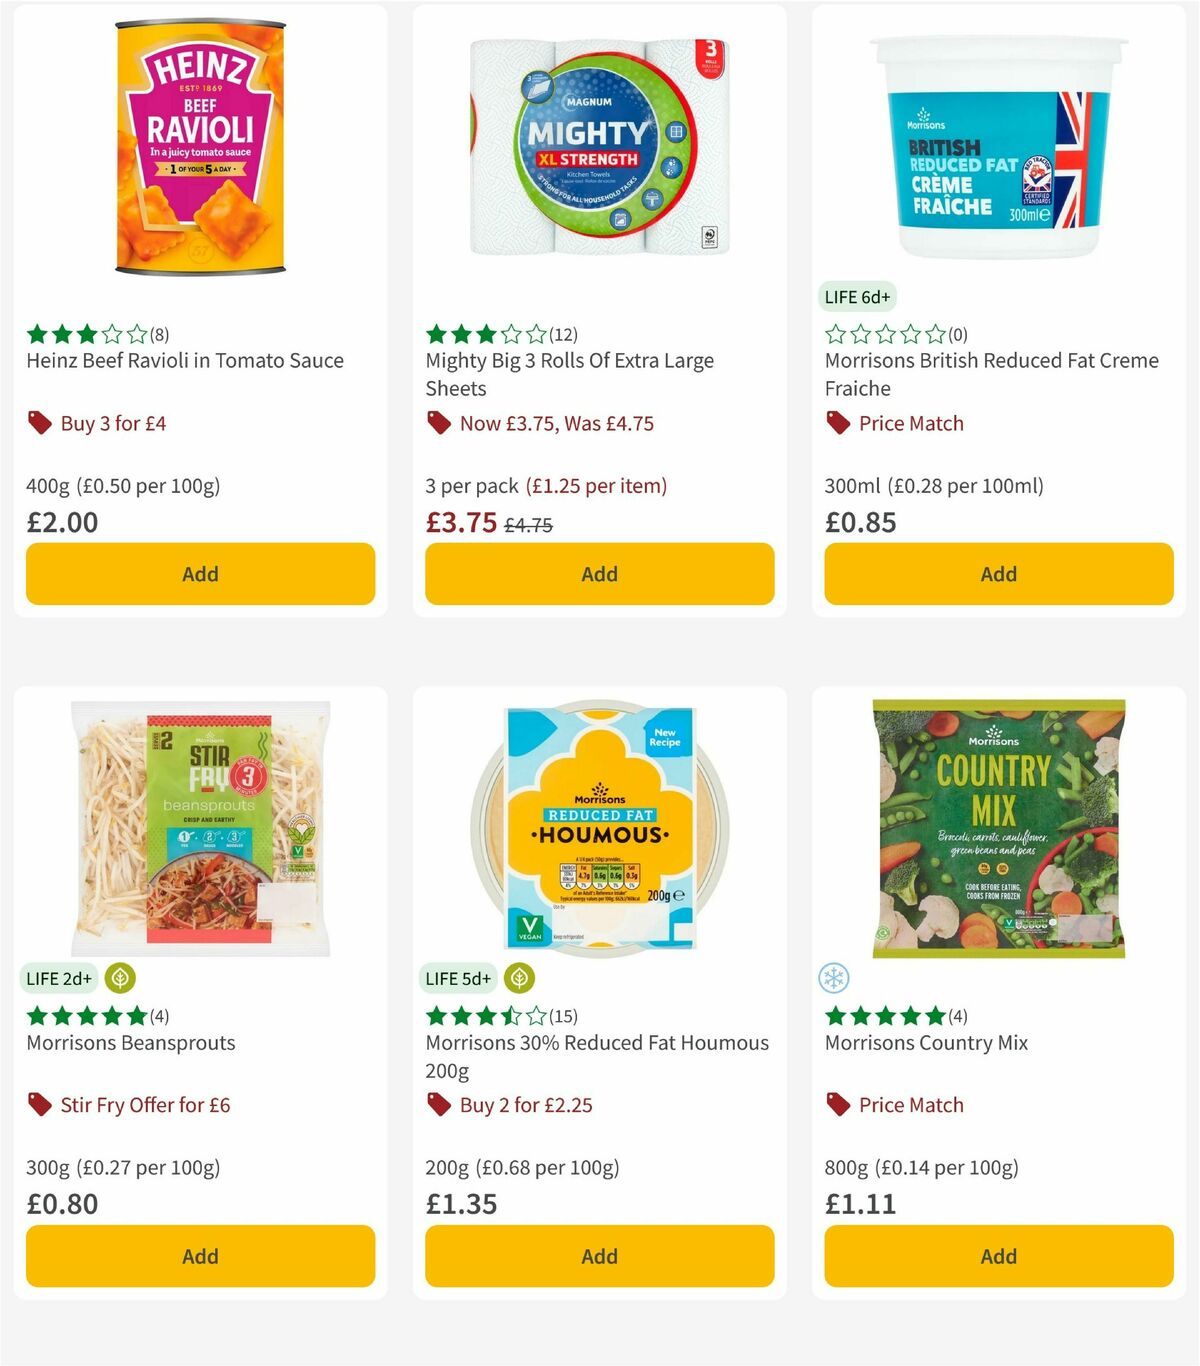Click the green leaf icon next to LIFE 2d+ badge

tap(119, 978)
